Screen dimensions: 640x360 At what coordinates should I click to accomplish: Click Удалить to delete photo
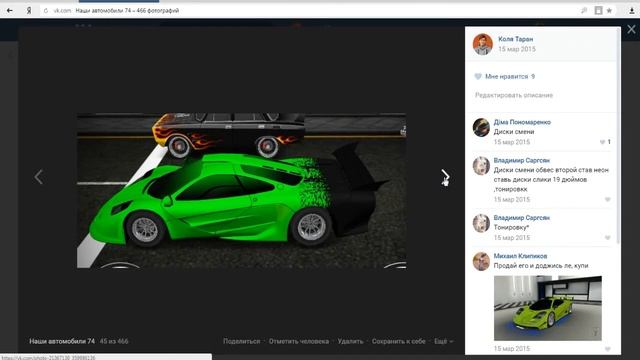(x=350, y=341)
